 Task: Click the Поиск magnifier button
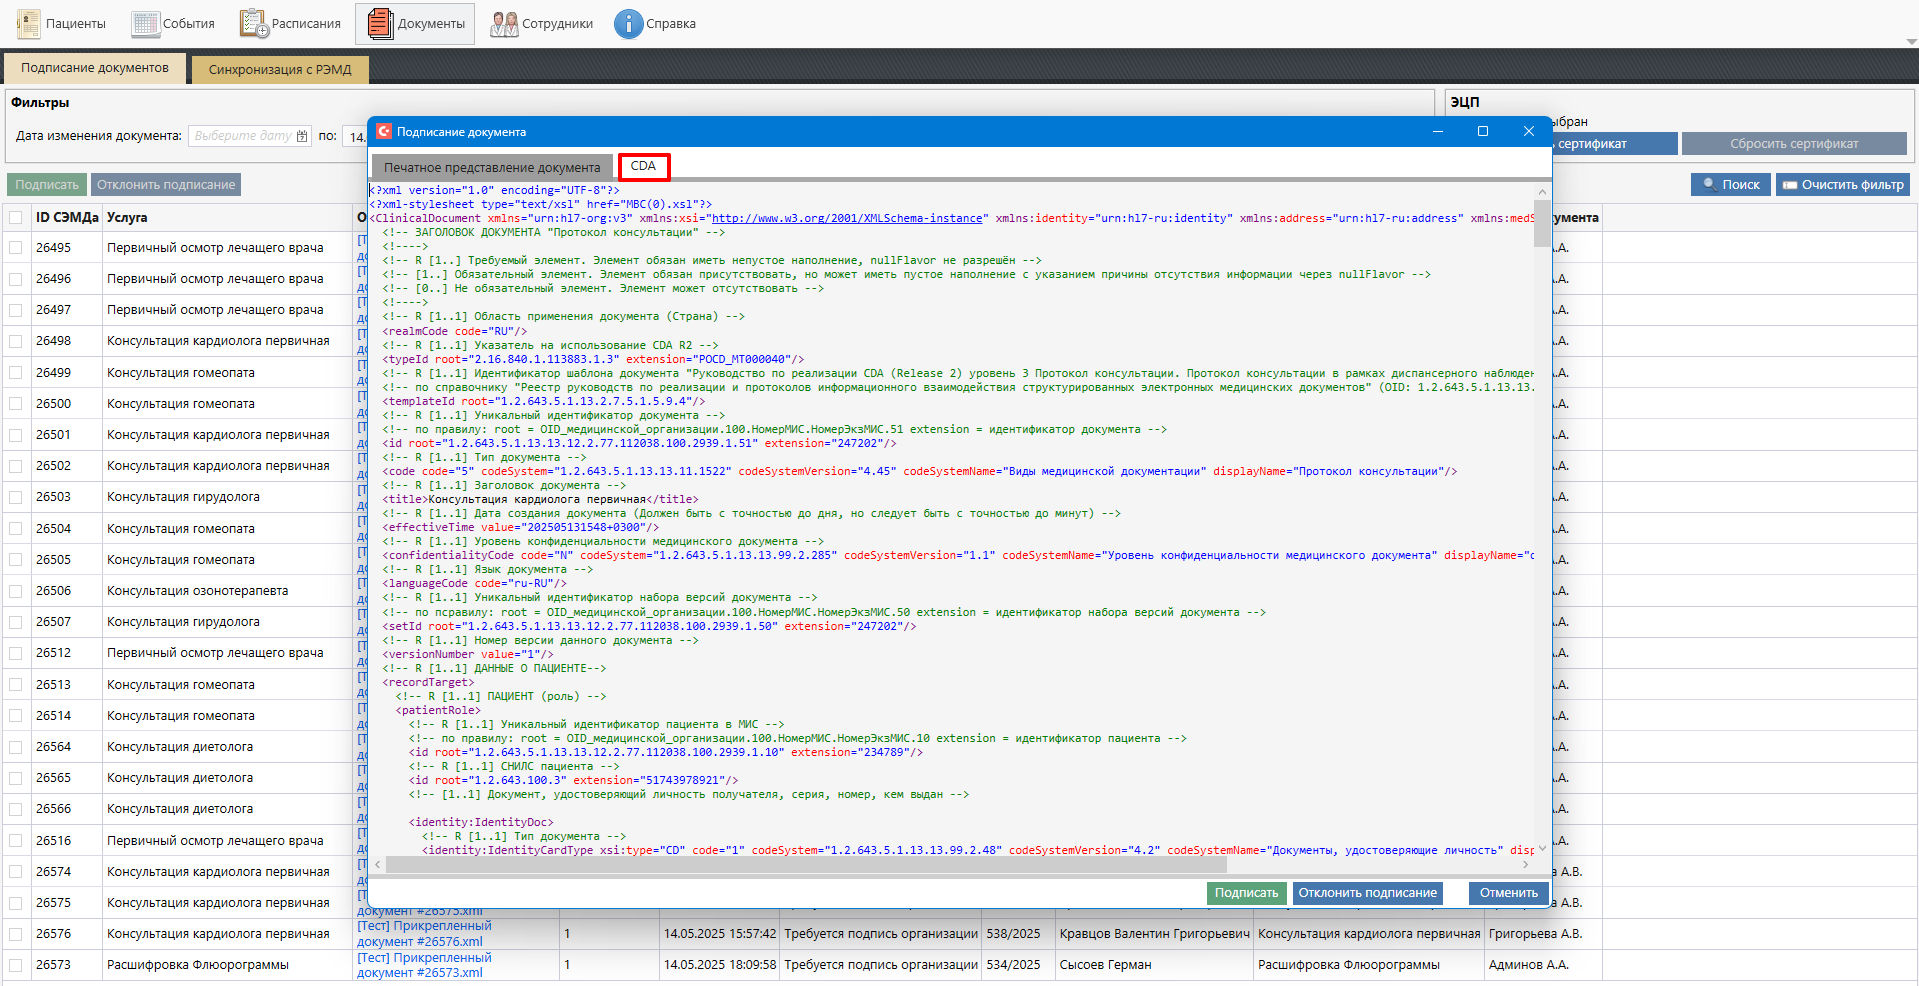pyautogui.click(x=1730, y=185)
